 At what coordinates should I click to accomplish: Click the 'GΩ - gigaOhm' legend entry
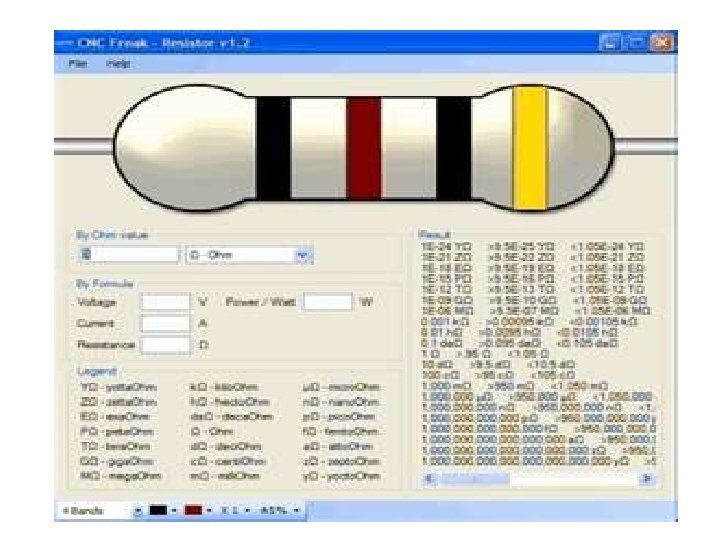117,461
